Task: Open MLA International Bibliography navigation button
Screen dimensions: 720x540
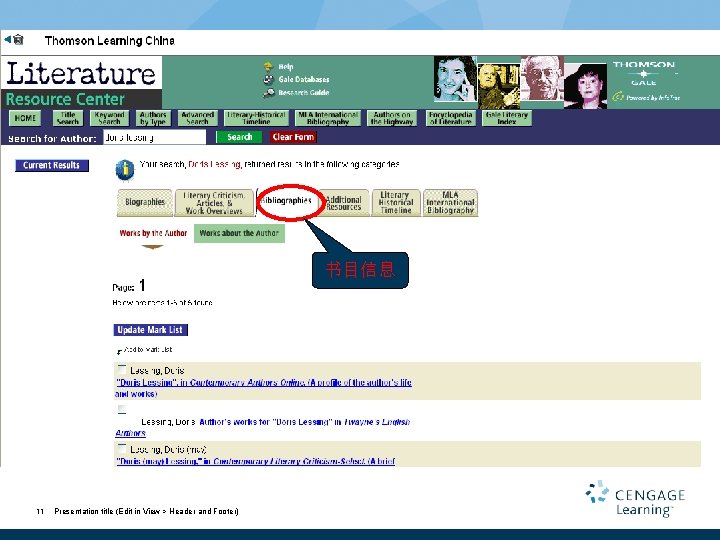Action: [328, 118]
